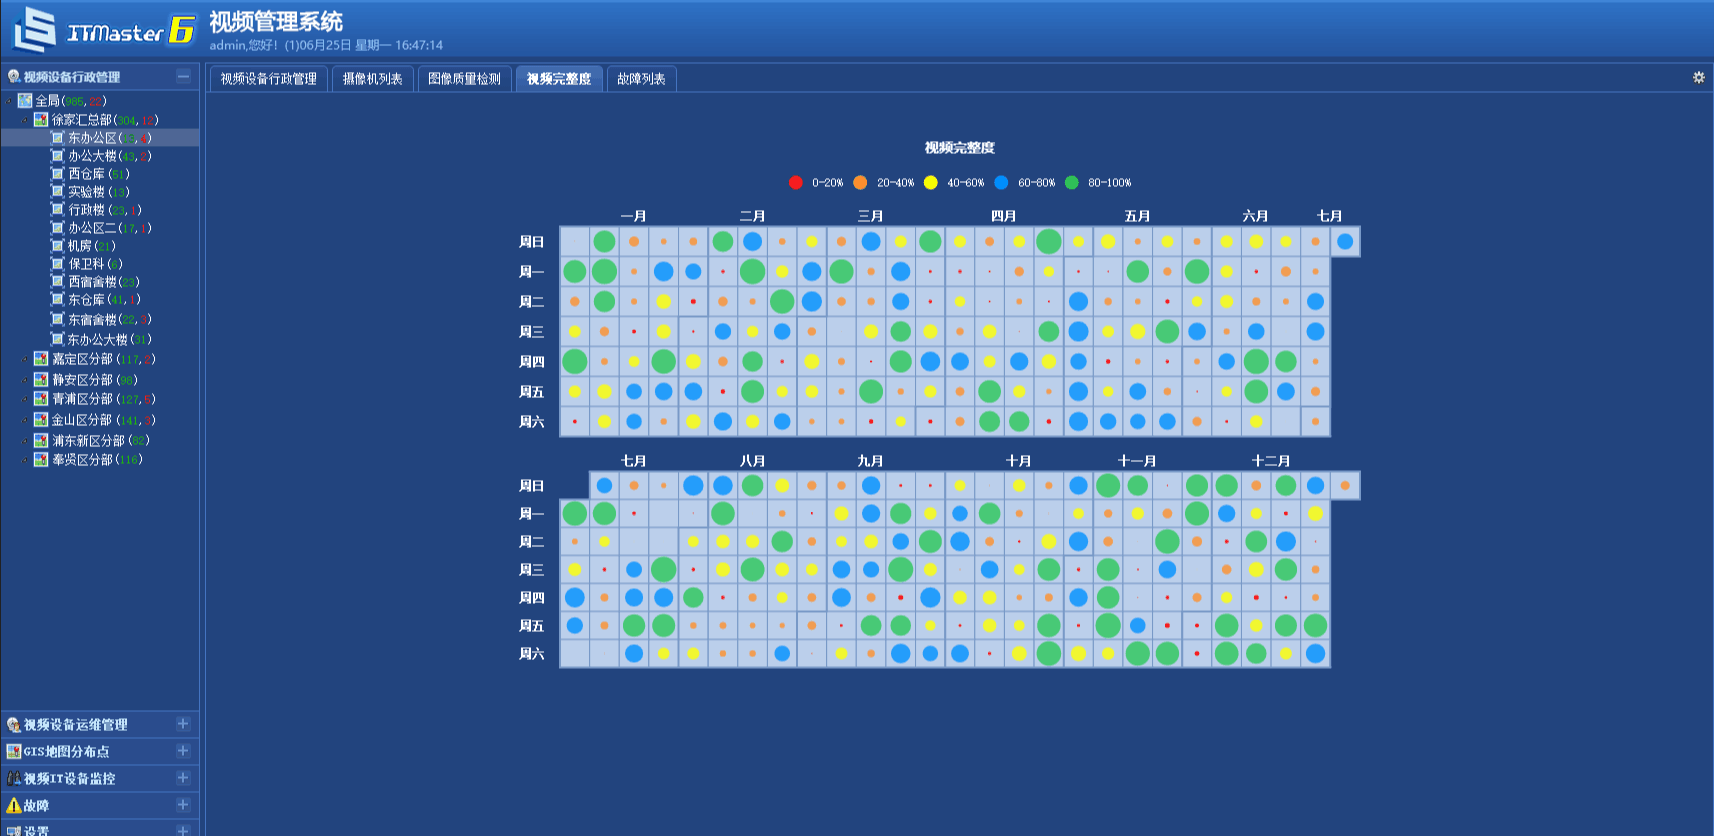The image size is (1714, 836).
Task: Click the green 80-100% legend circle
Action: click(x=1072, y=182)
